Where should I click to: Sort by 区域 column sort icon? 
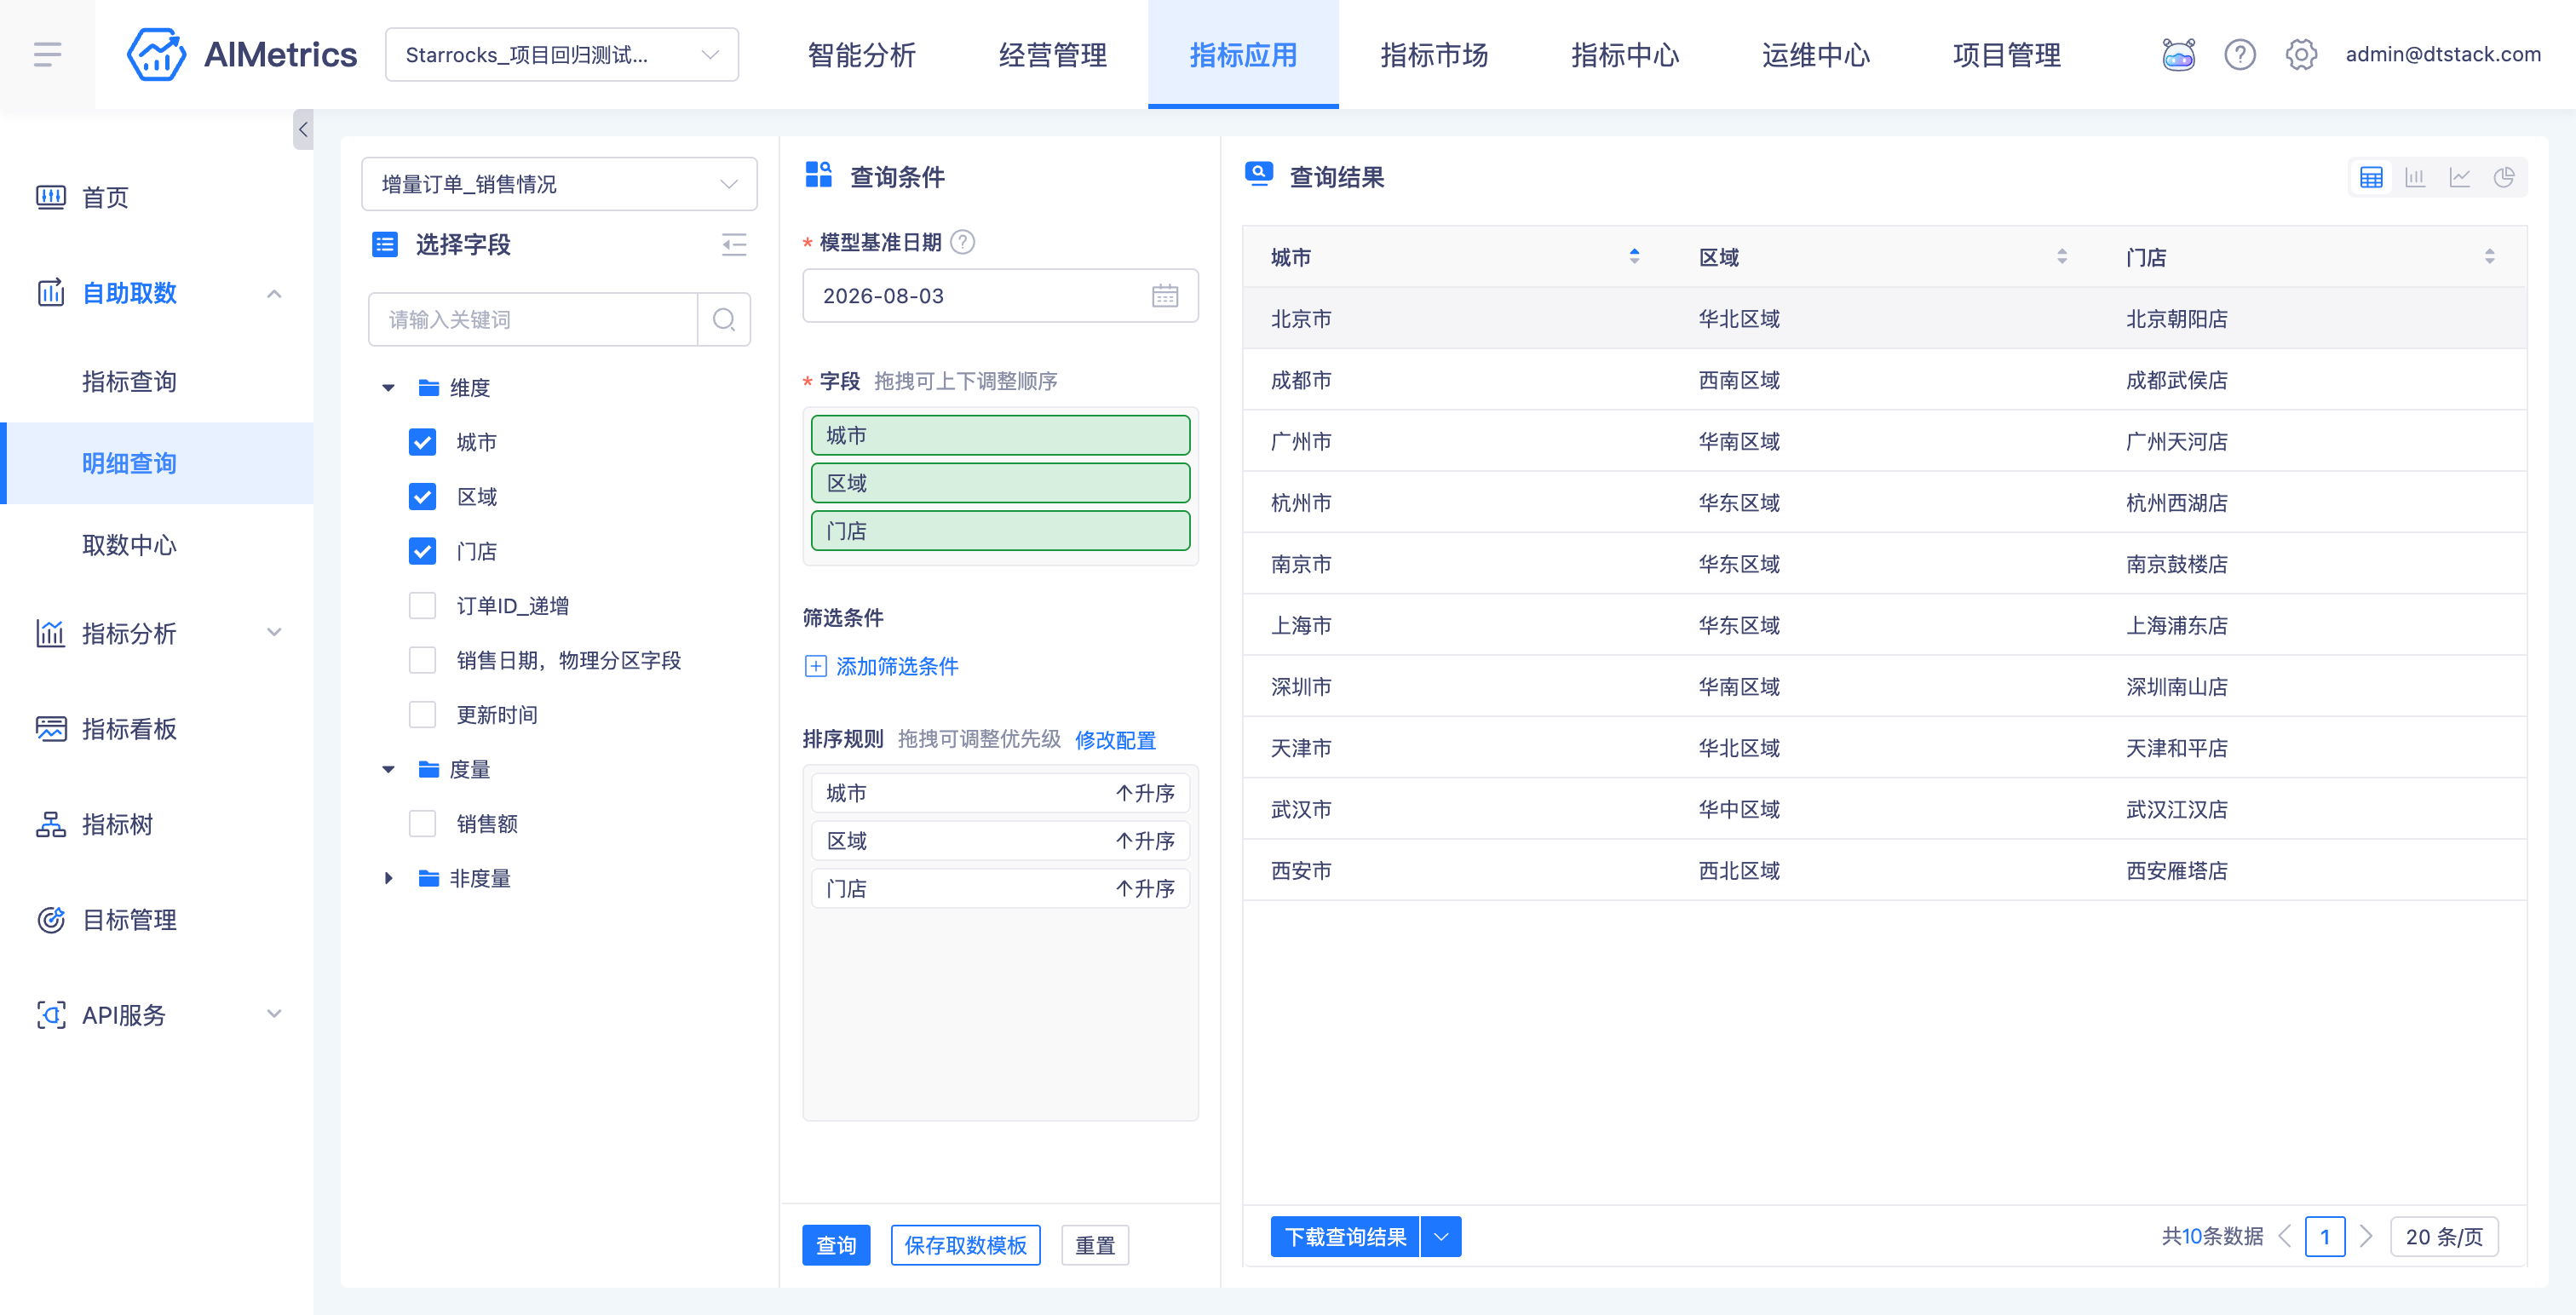[x=2061, y=257]
